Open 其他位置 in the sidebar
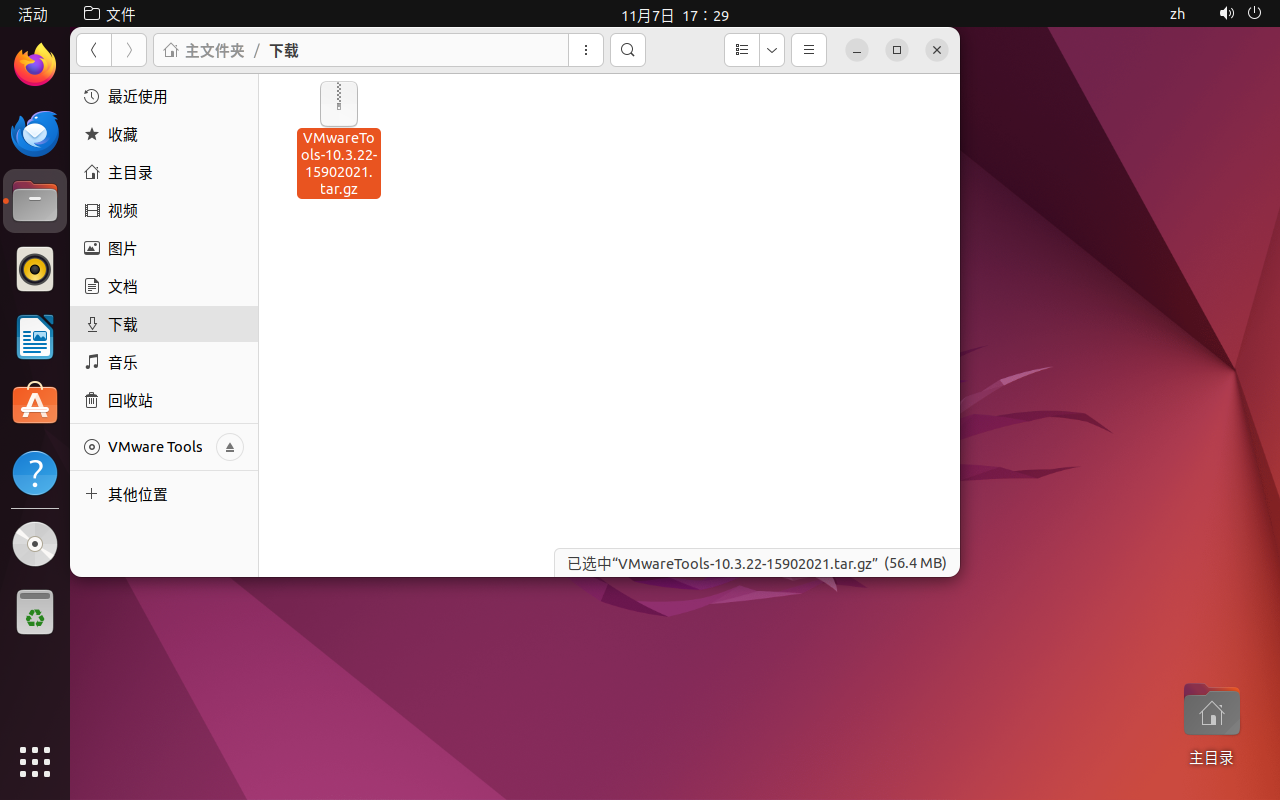 [x=164, y=495]
